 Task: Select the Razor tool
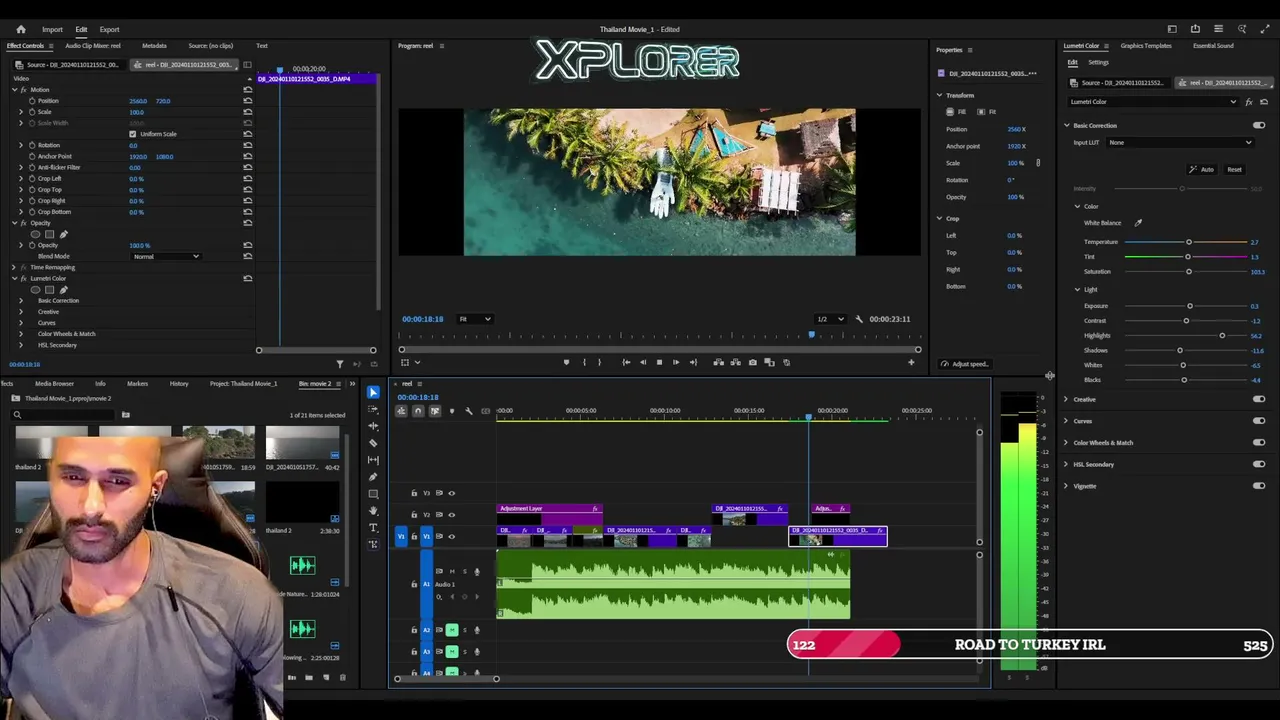373,443
